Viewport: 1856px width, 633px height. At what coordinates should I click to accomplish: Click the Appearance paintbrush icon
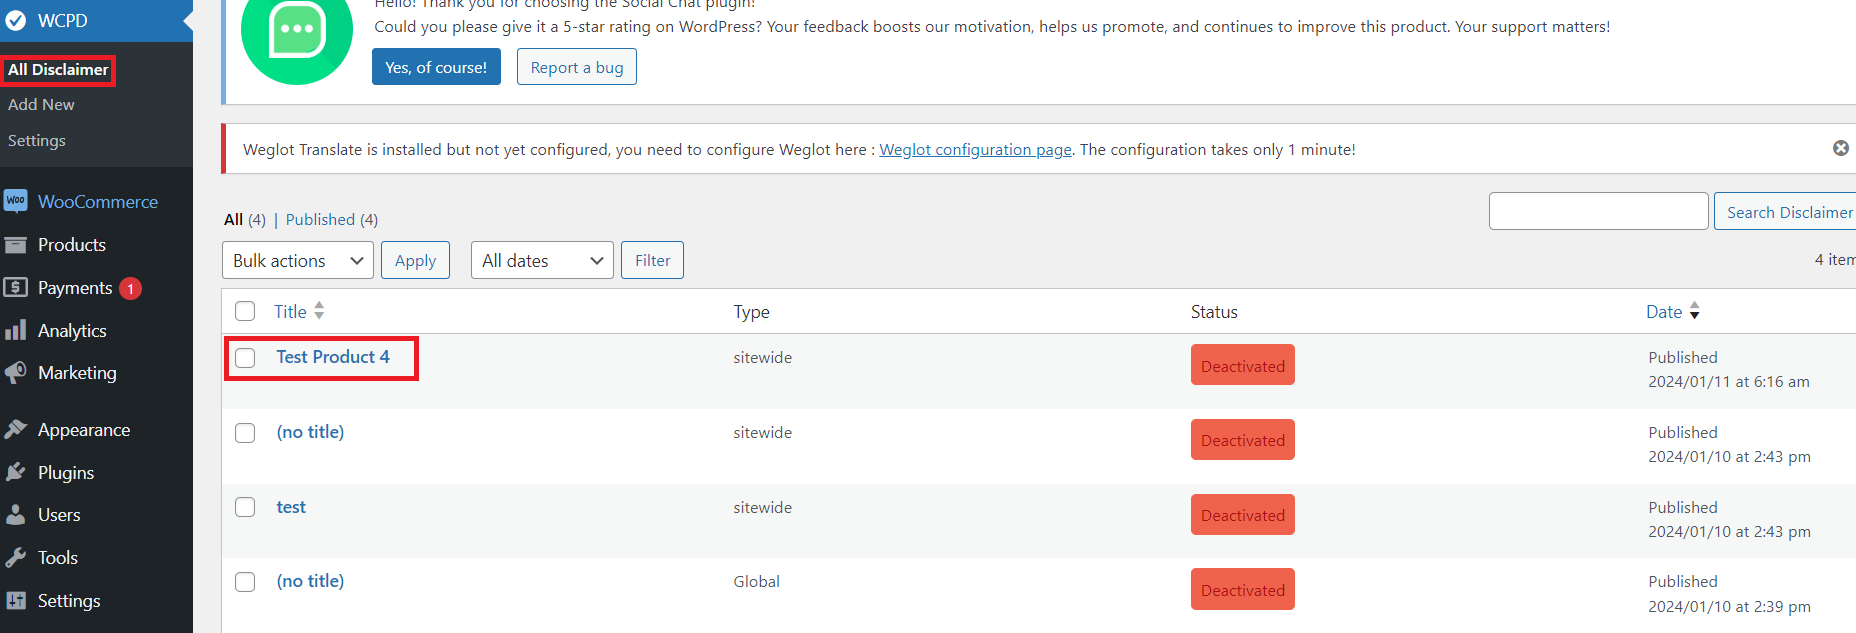(16, 430)
